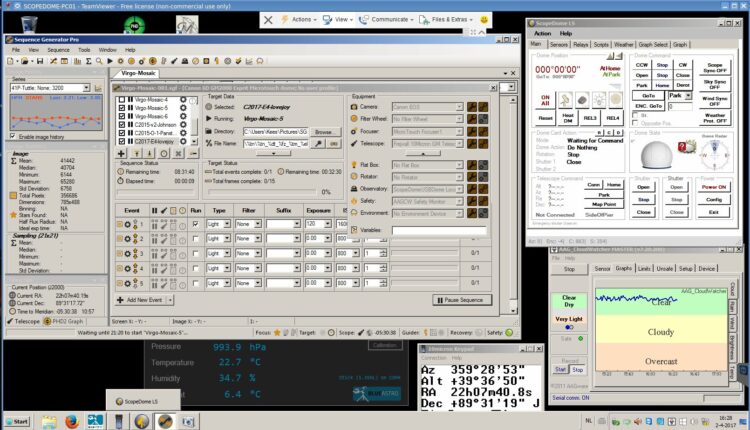
Task: Open Suffix dropdown for event 3
Action: click(297, 254)
